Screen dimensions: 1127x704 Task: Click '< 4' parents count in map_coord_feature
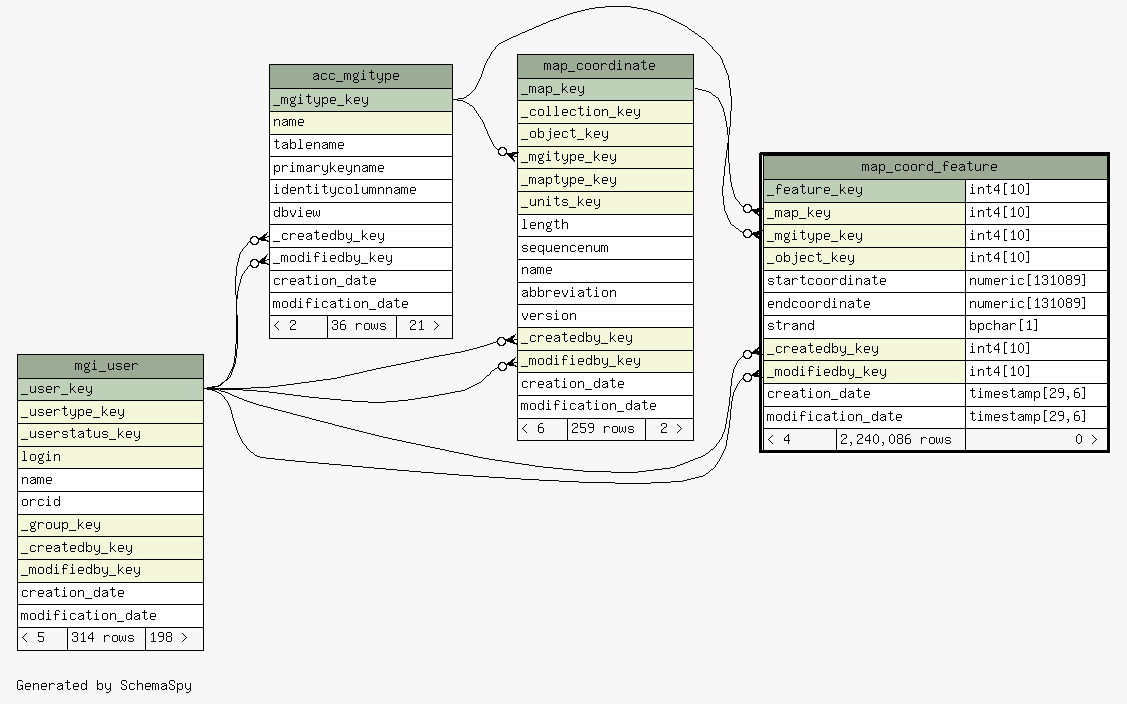point(799,440)
